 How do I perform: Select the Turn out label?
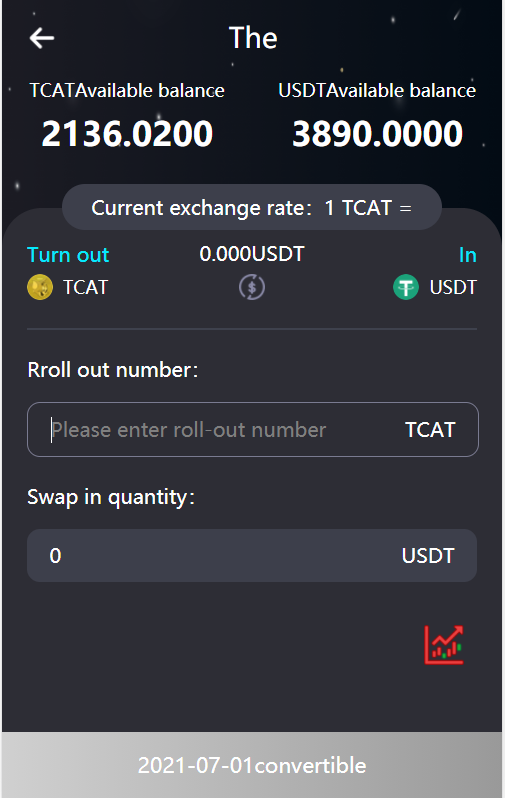(x=68, y=254)
